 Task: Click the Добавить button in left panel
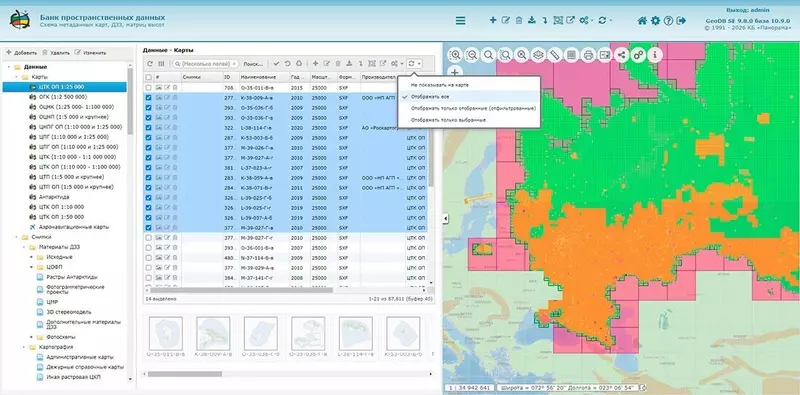click(21, 53)
